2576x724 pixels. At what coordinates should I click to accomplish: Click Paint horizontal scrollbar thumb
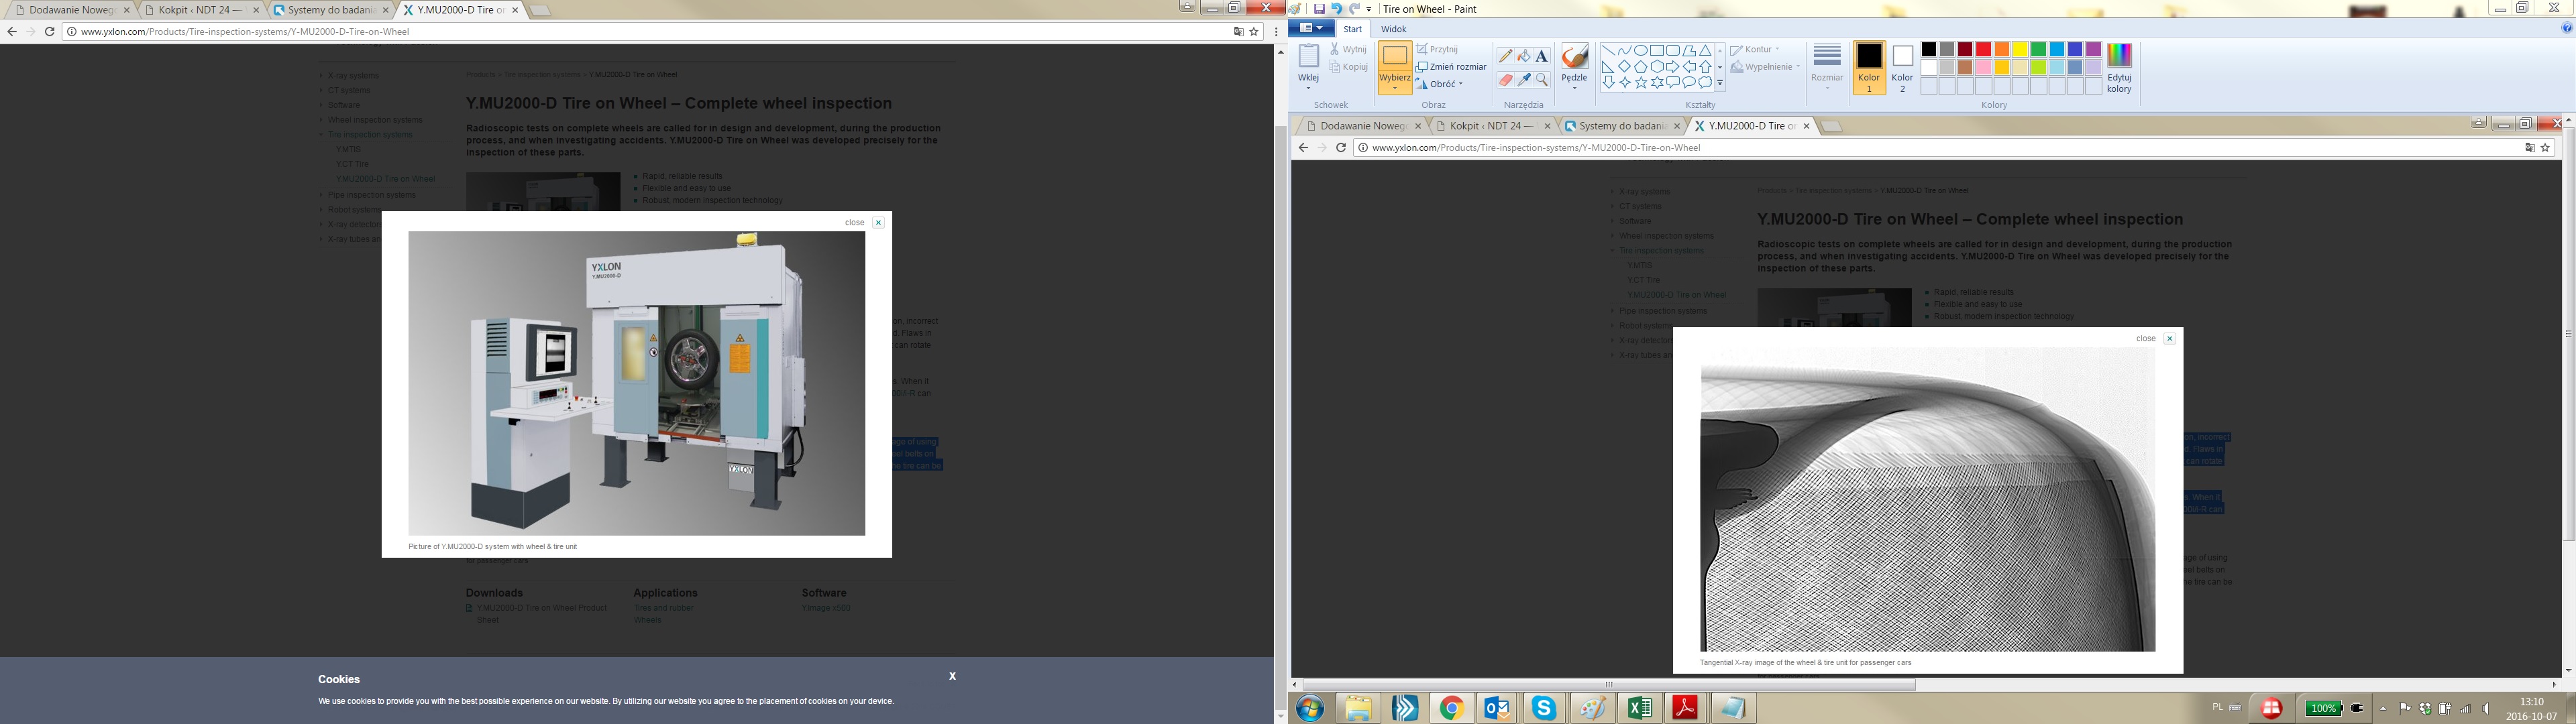(1608, 685)
